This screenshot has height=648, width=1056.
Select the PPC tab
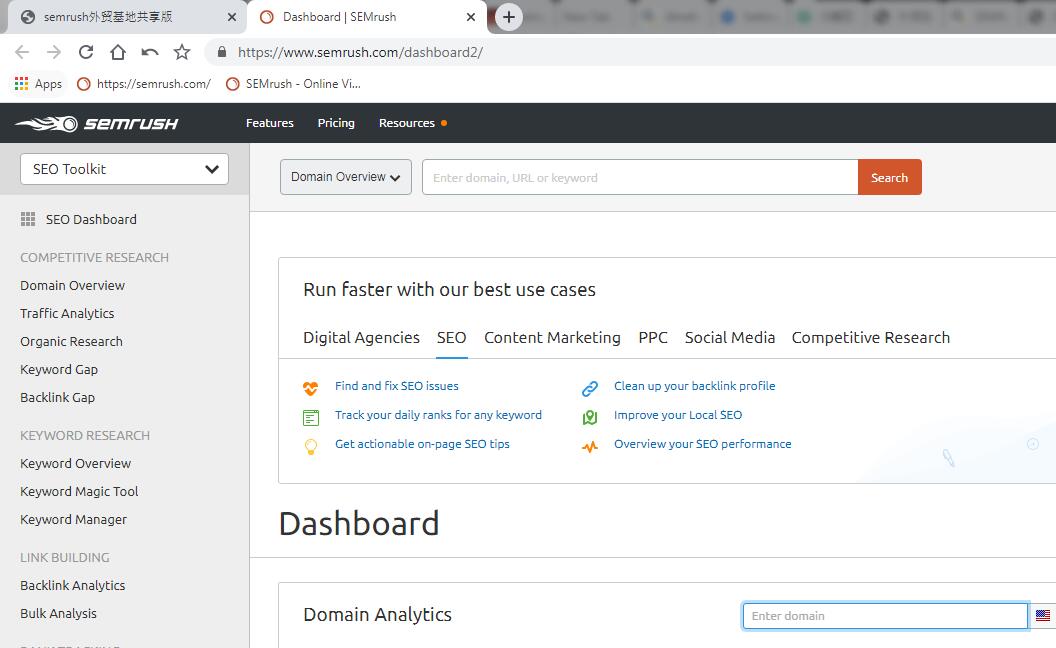click(653, 337)
